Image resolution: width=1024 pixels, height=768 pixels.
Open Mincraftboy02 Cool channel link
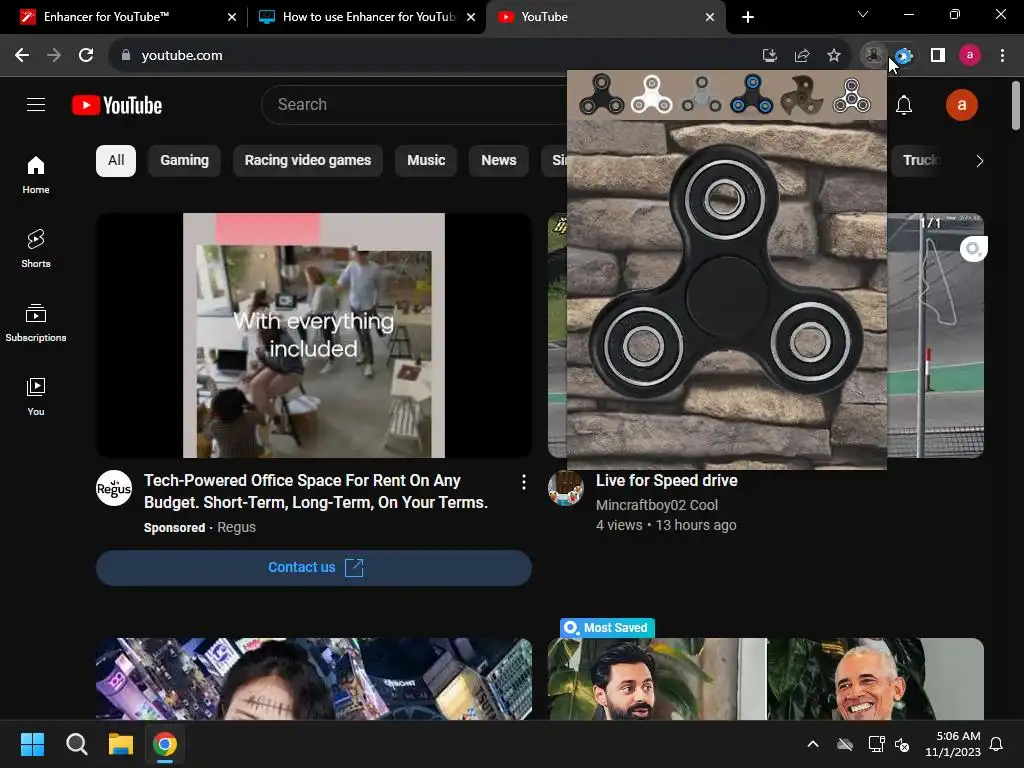657,505
